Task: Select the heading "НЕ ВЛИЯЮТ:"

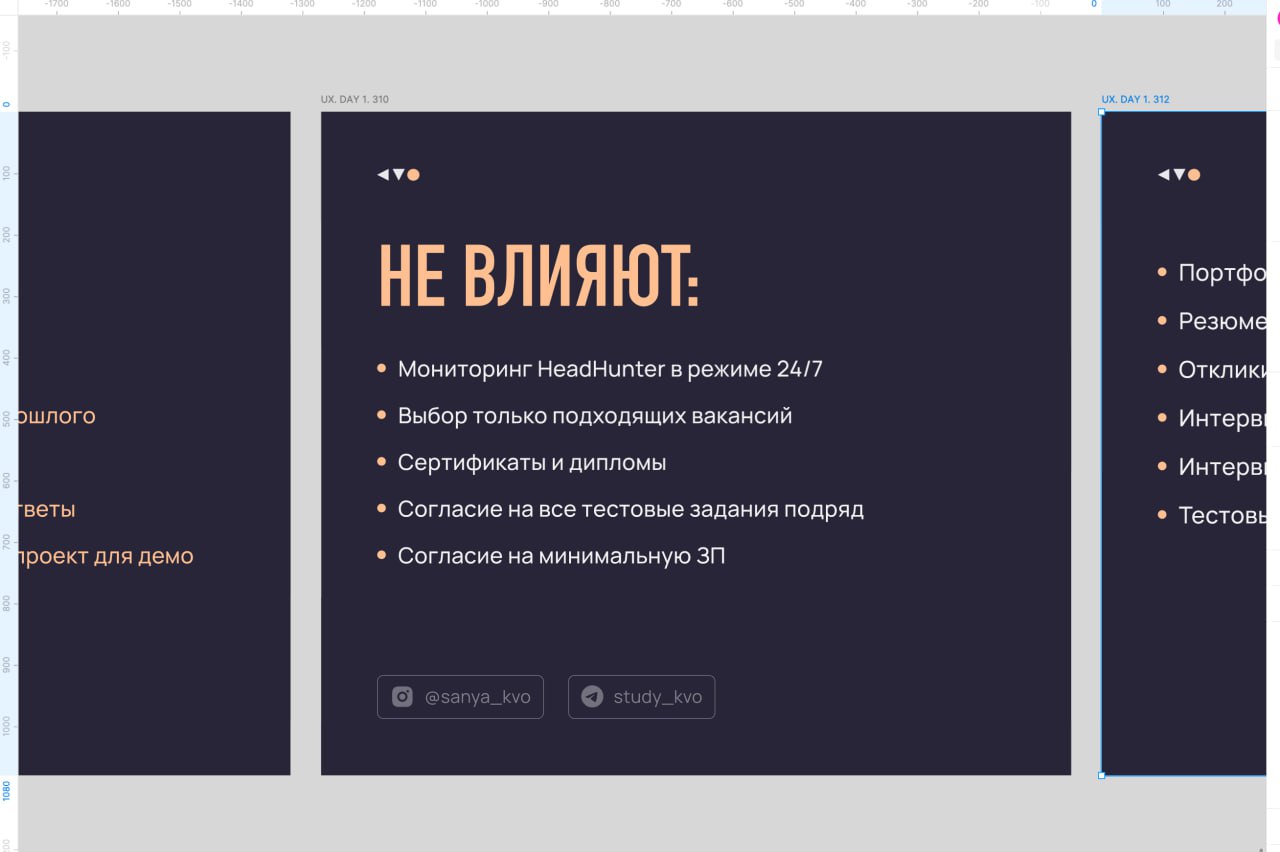Action: point(539,276)
